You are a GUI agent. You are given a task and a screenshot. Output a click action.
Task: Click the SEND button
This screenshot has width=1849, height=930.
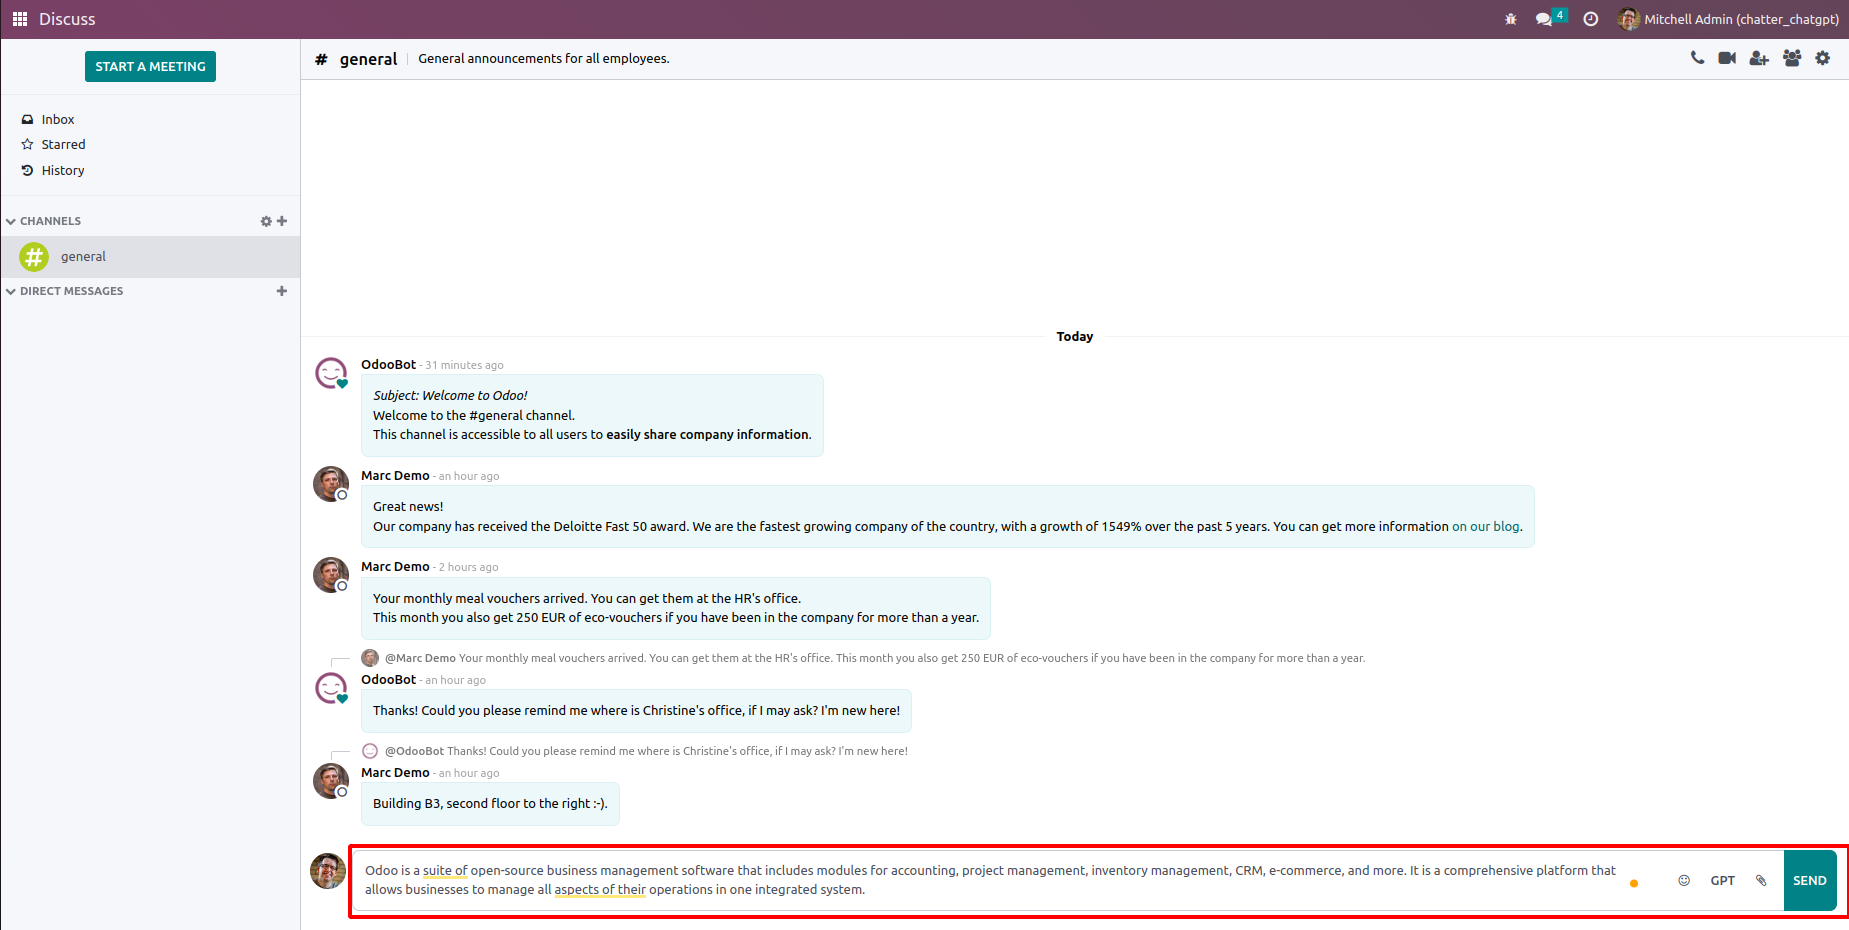pyautogui.click(x=1810, y=881)
